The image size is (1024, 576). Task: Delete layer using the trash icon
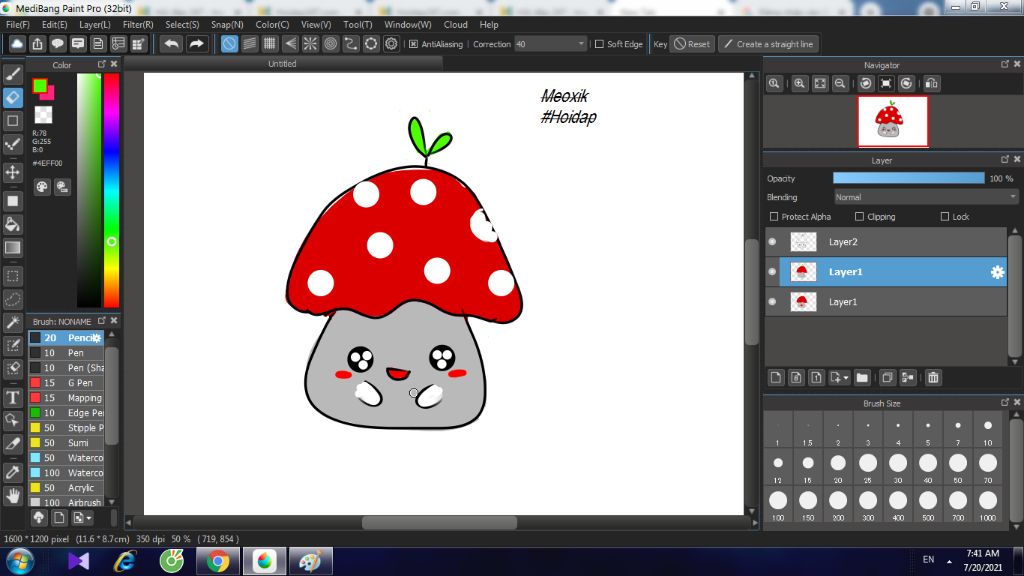(933, 377)
